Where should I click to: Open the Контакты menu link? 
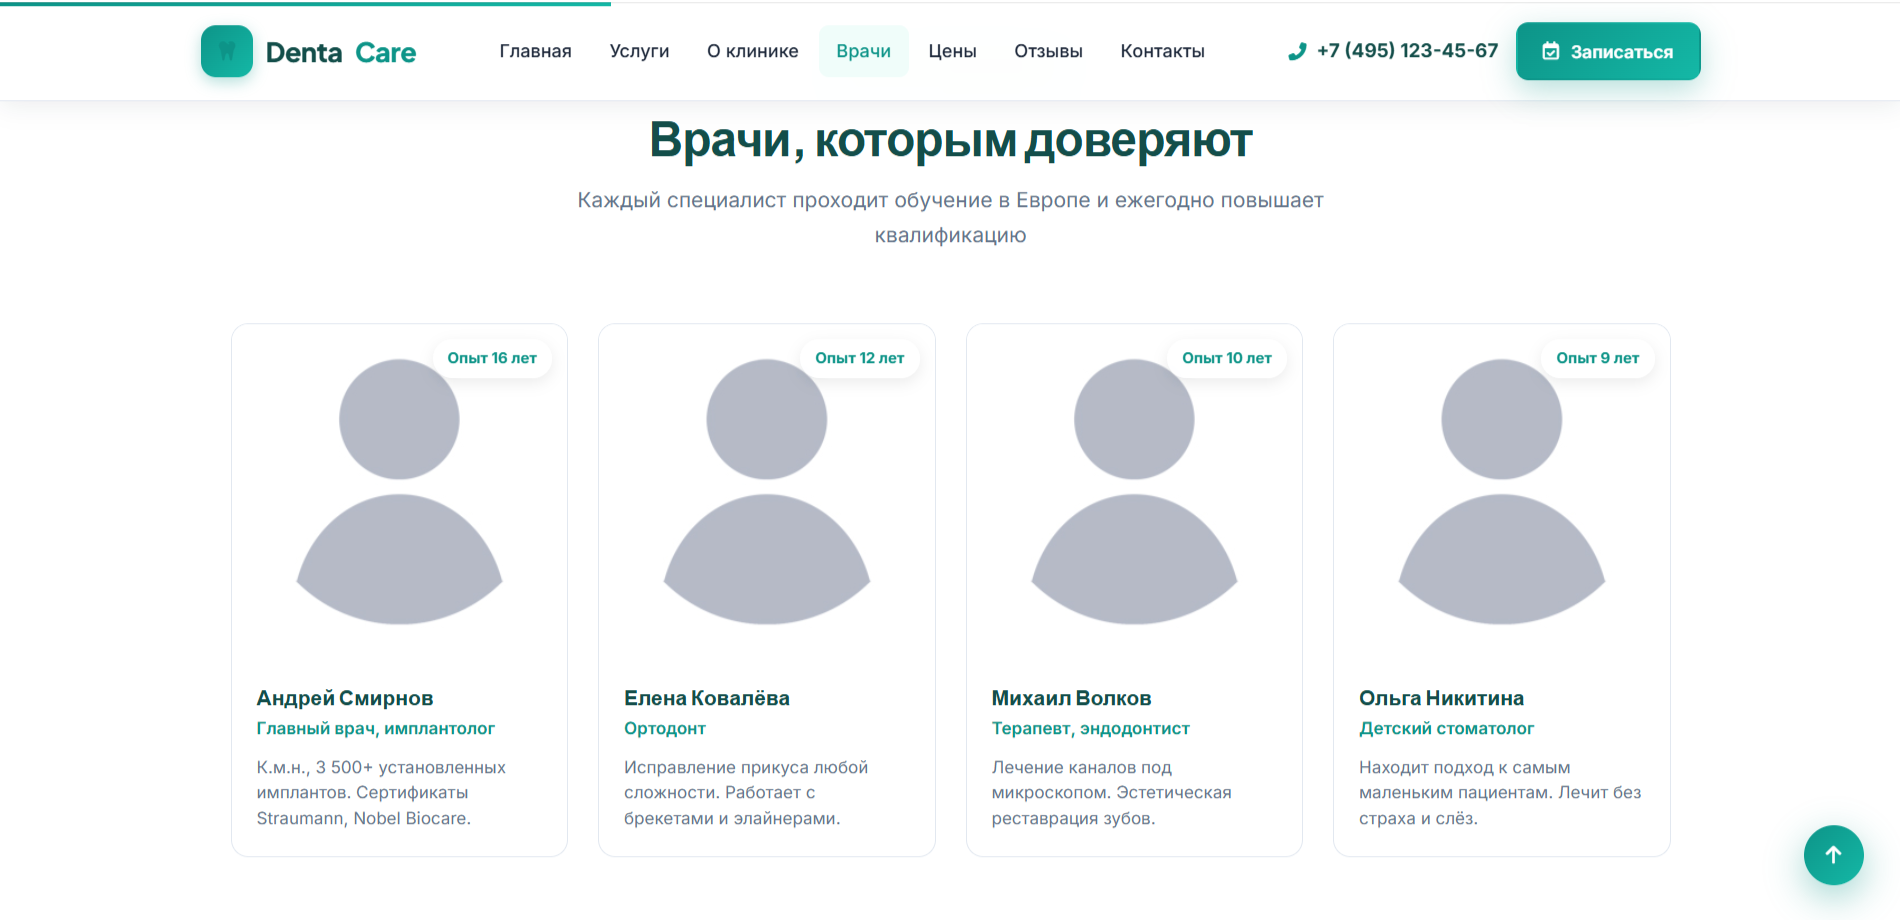click(1162, 51)
